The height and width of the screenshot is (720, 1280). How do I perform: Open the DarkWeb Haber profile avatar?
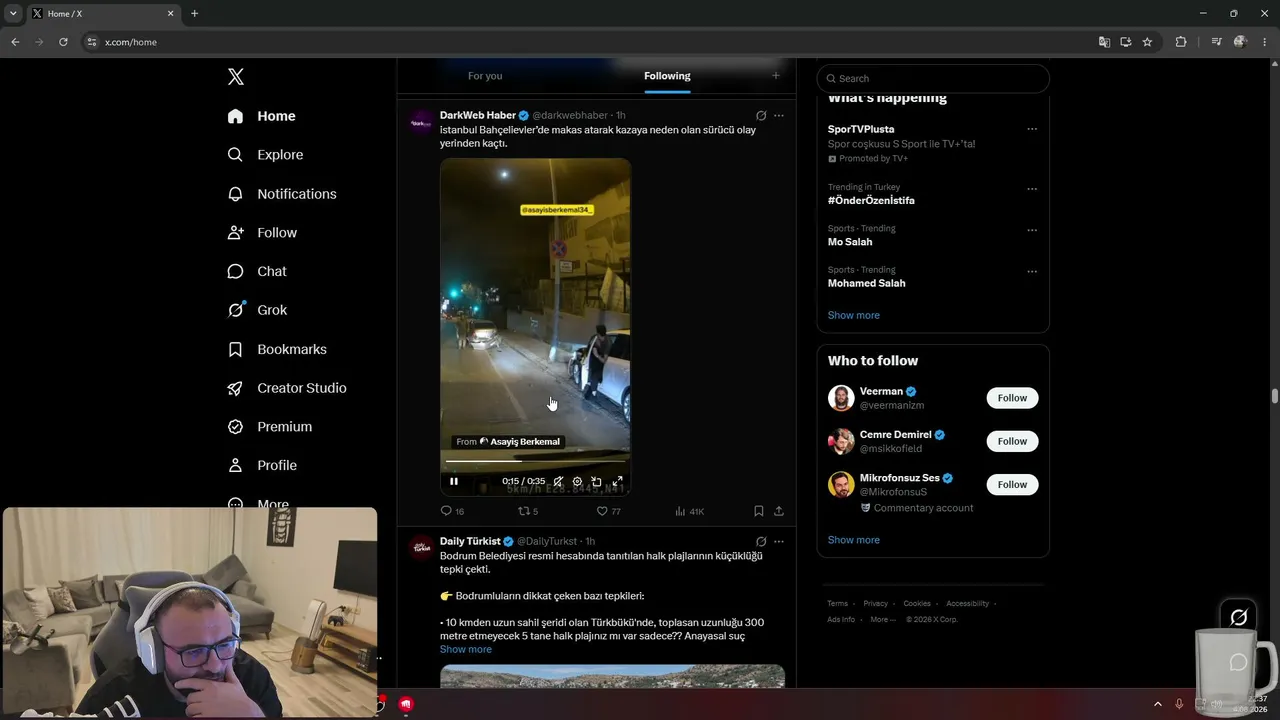[422, 122]
